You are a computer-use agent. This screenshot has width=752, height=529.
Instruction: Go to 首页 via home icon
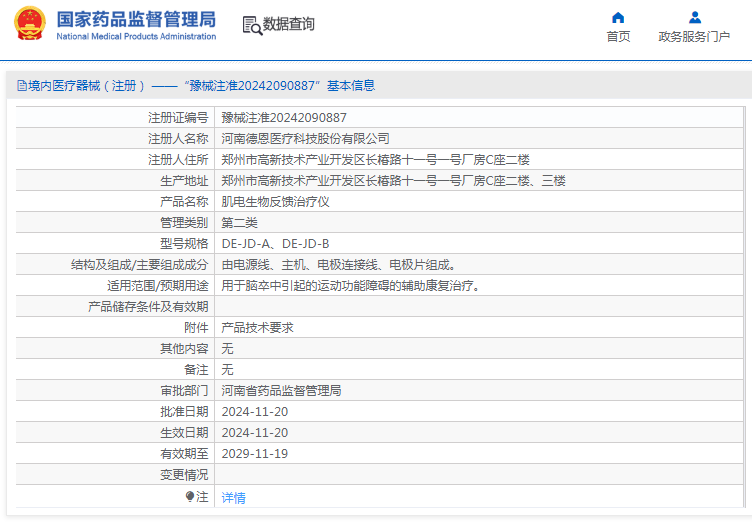(x=618, y=18)
